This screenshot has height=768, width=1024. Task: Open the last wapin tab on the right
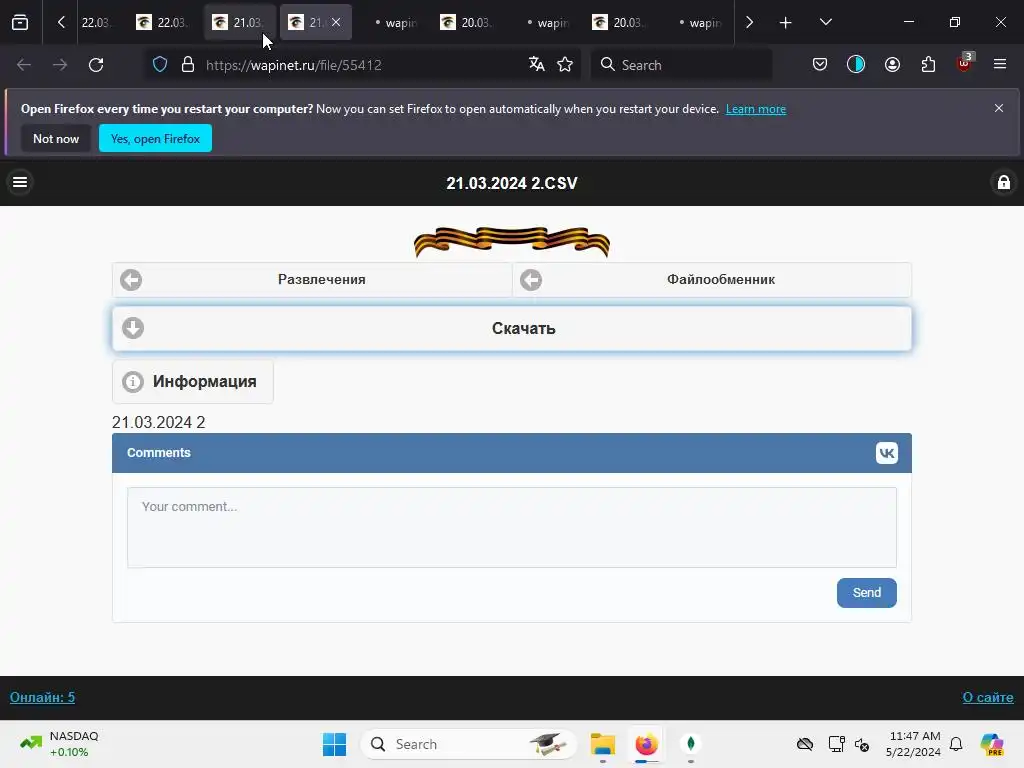[698, 22]
